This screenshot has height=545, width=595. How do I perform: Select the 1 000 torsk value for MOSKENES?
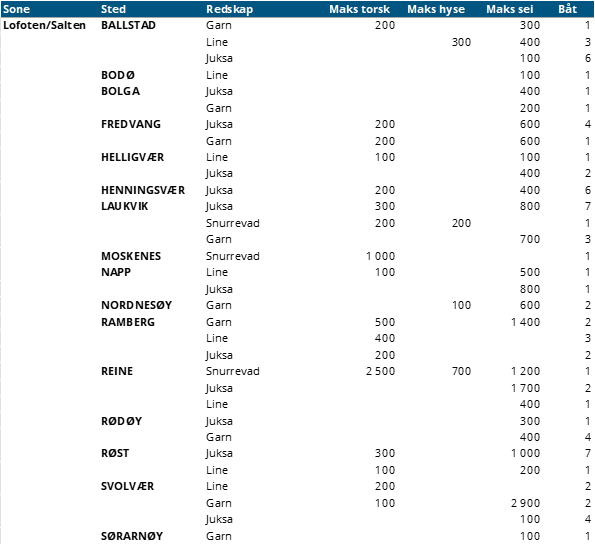coord(380,256)
